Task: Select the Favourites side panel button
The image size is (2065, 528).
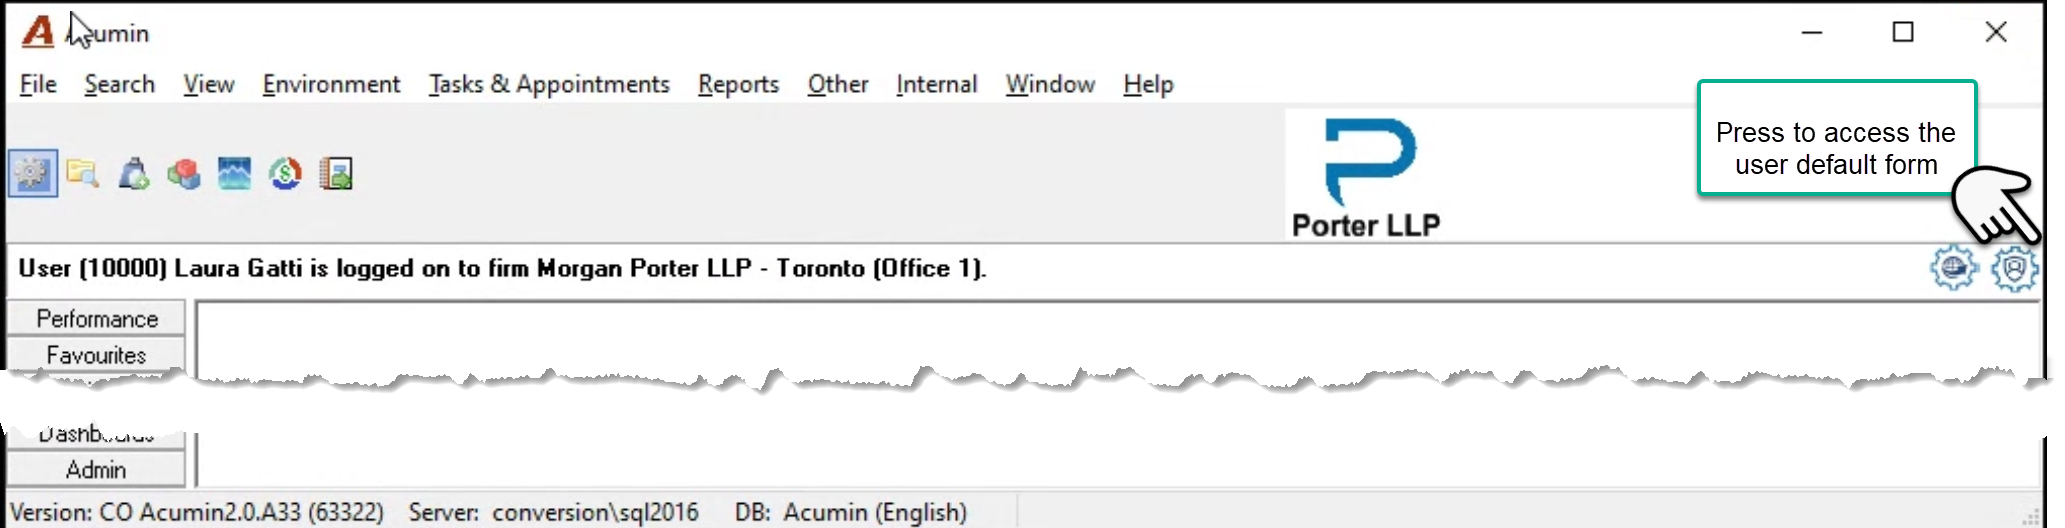Action: point(97,355)
